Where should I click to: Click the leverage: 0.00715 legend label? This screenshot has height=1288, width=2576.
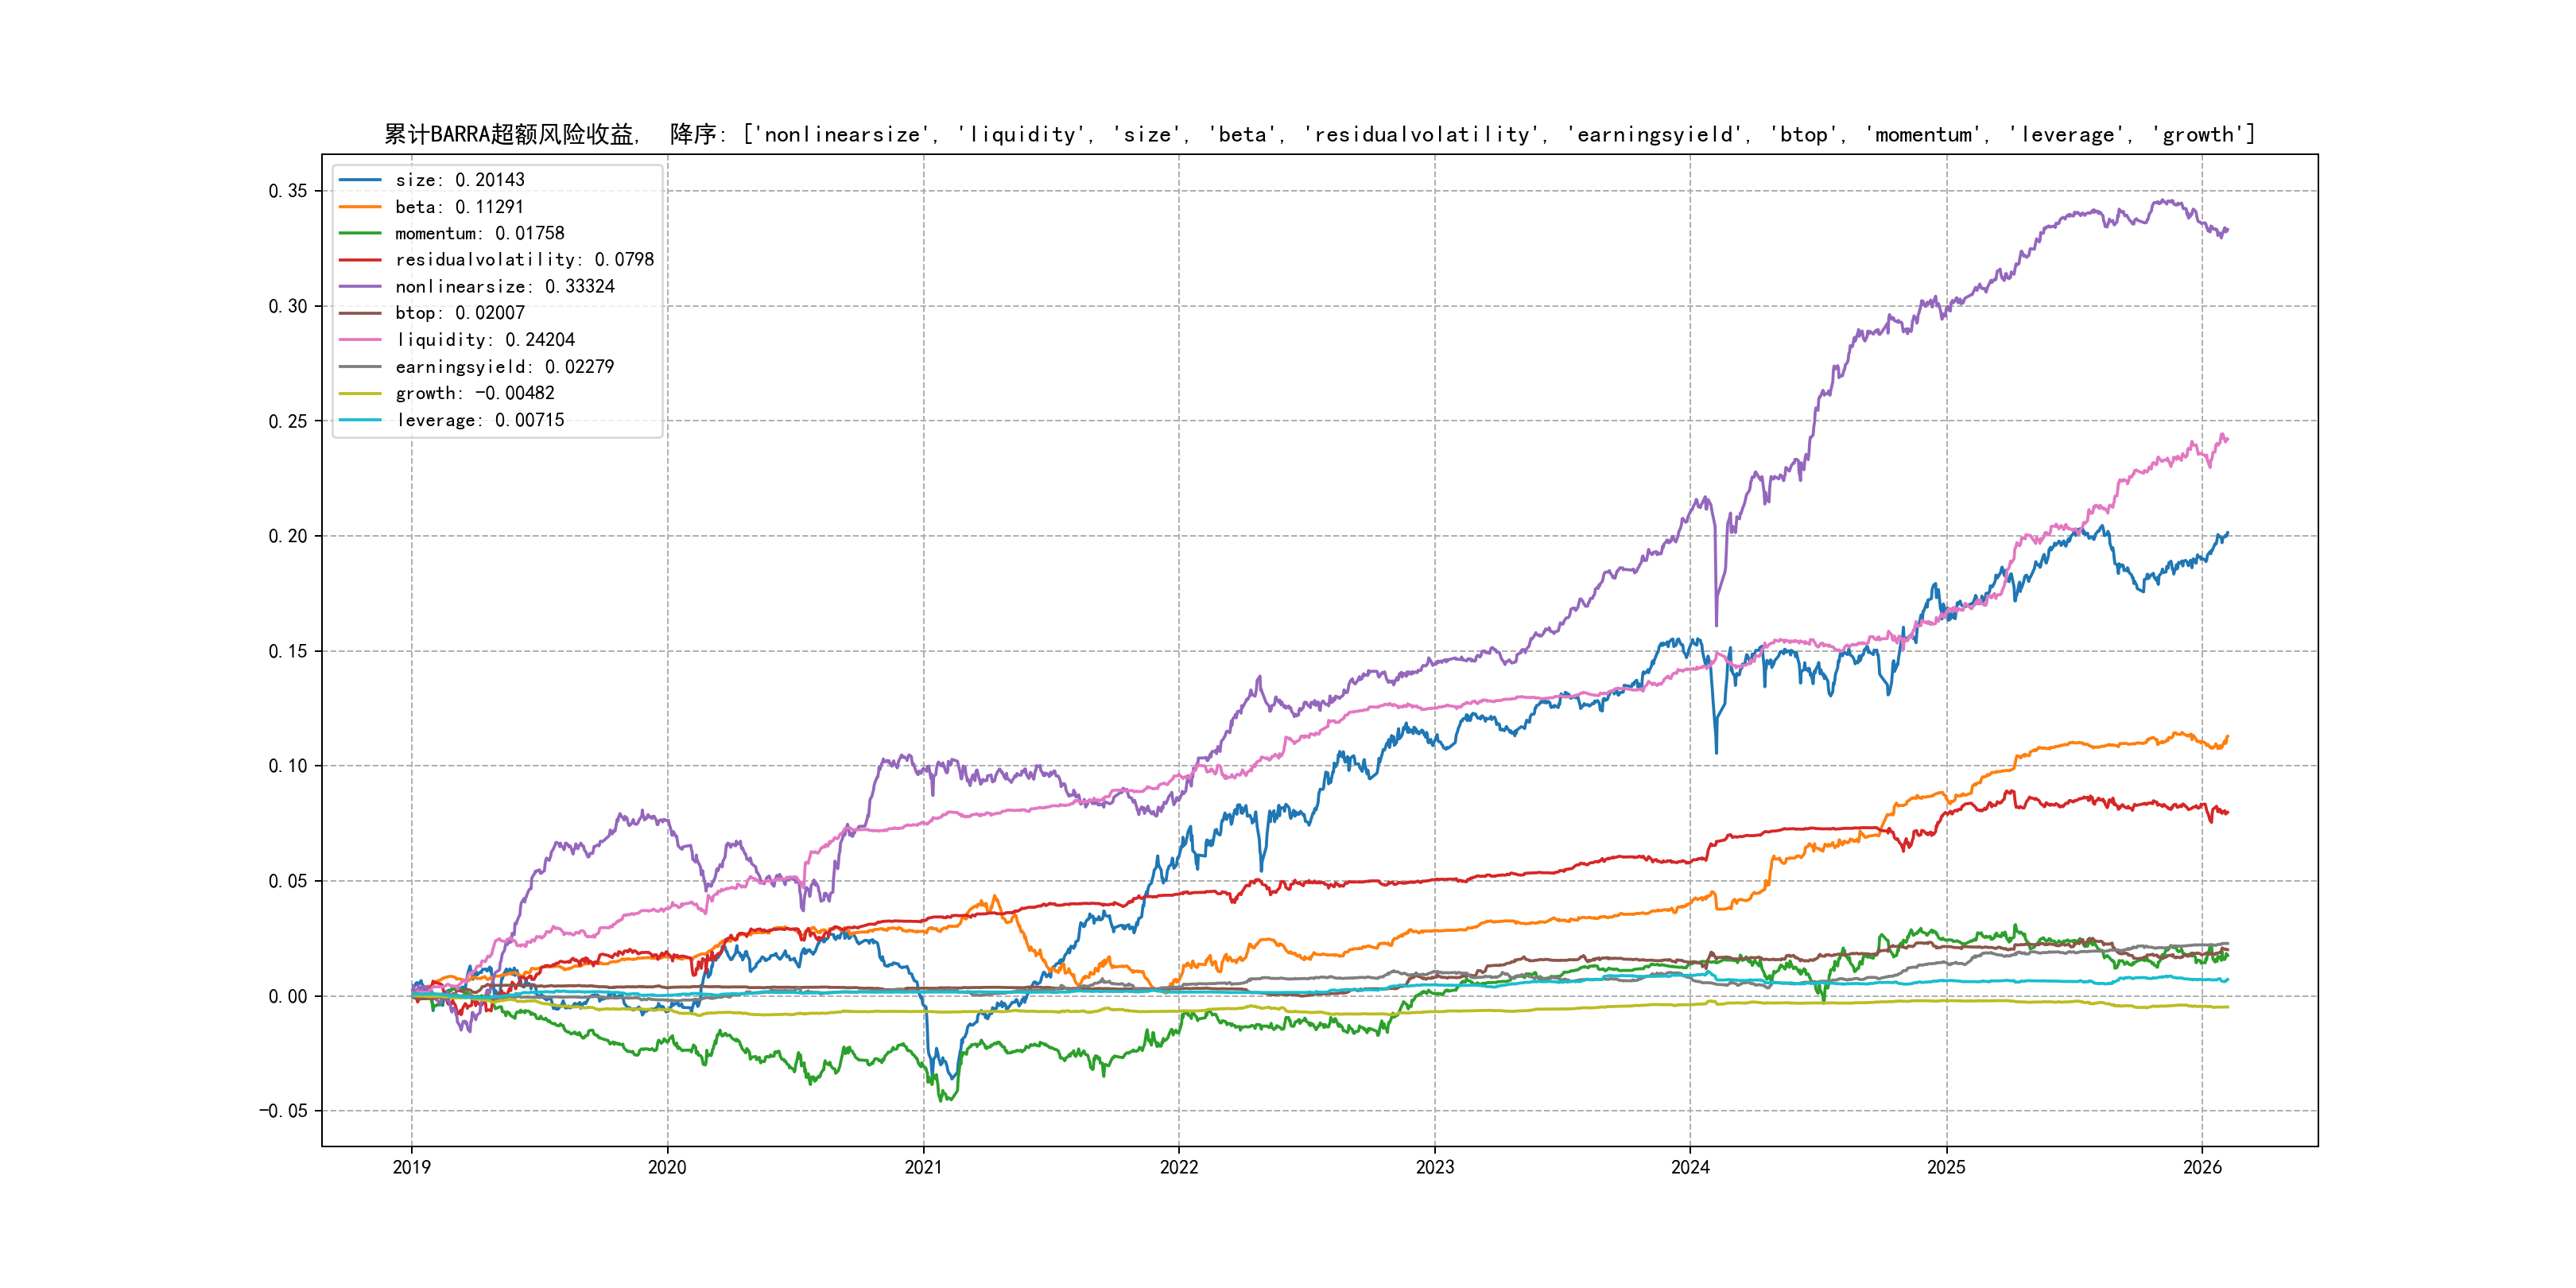point(479,420)
